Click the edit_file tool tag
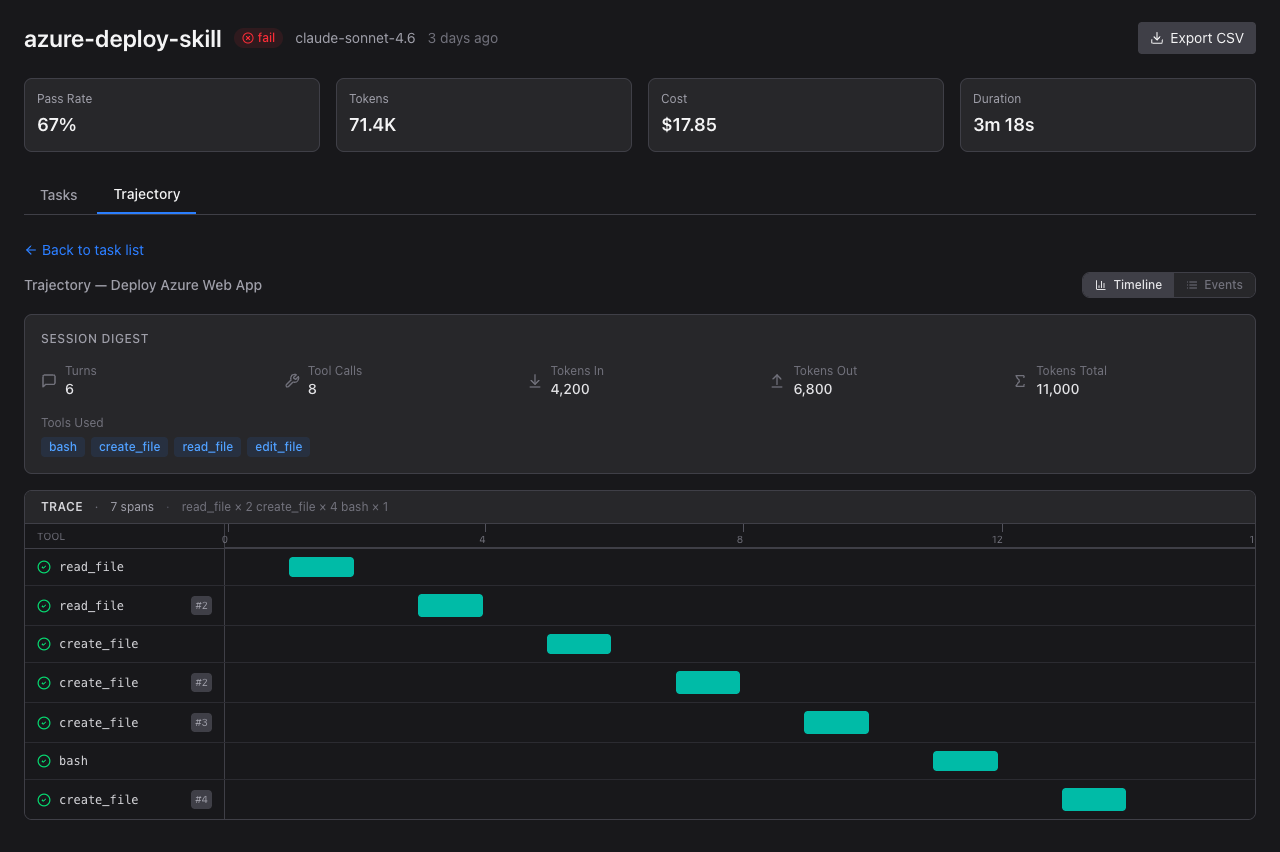 [278, 447]
